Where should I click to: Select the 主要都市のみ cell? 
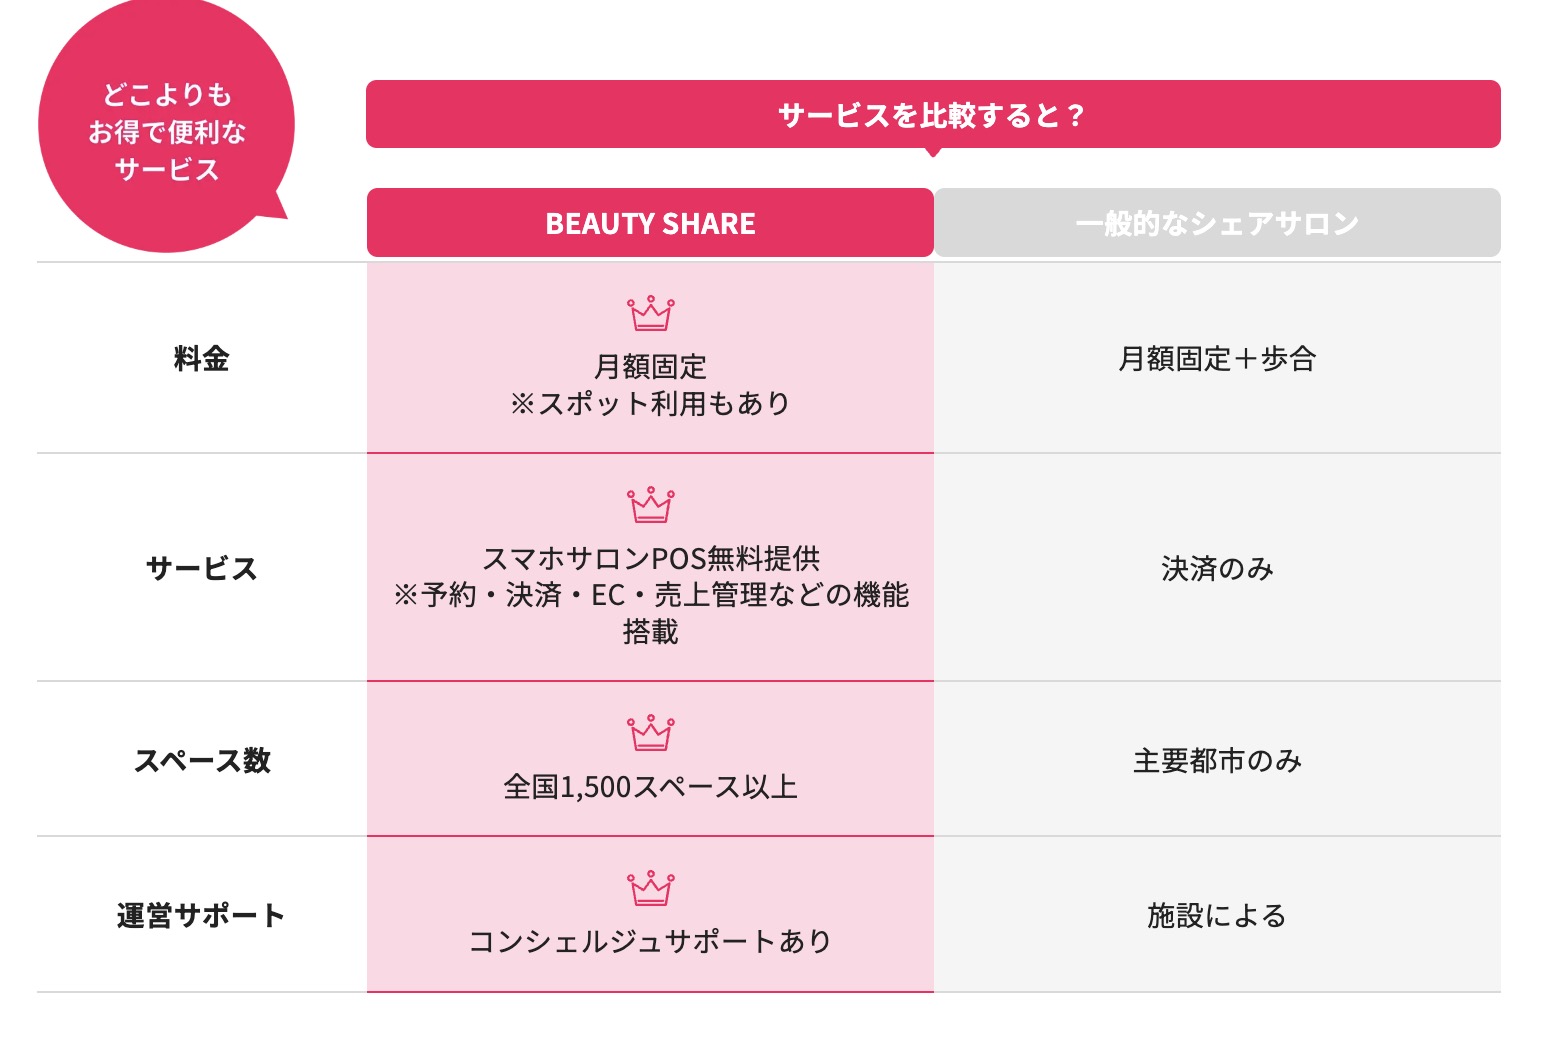[x=1217, y=760]
